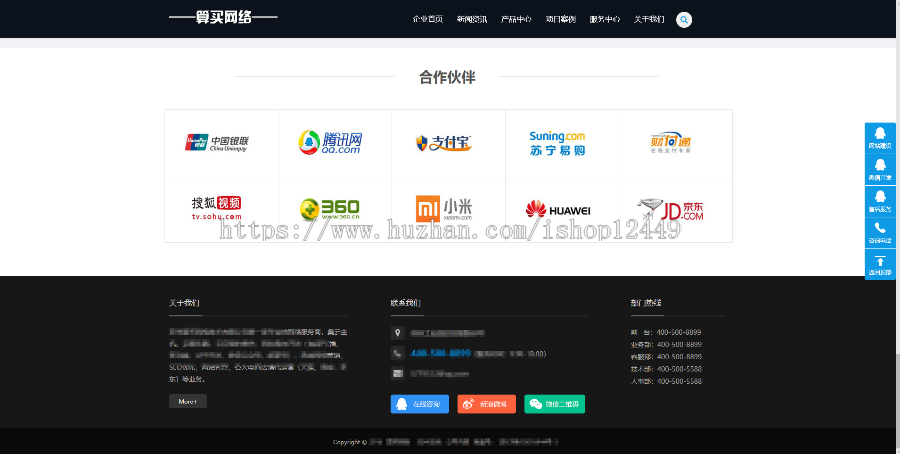Open the Sohu video (tv.sohu.com) logo

216,208
